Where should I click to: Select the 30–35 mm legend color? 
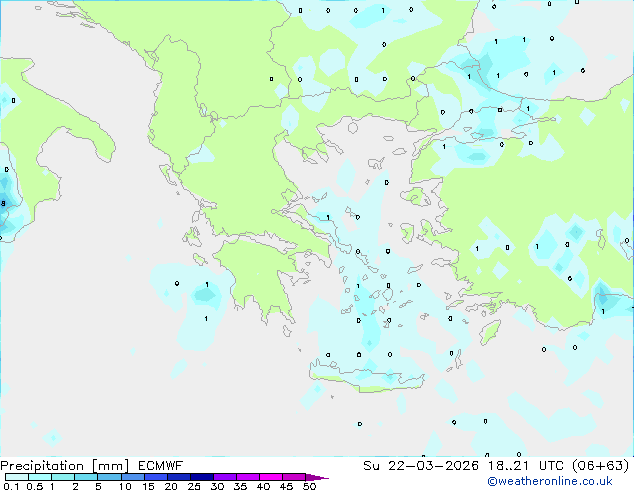(225, 477)
